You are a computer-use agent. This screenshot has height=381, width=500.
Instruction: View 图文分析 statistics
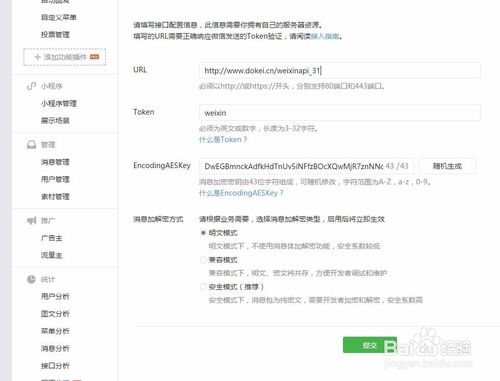tap(55, 314)
